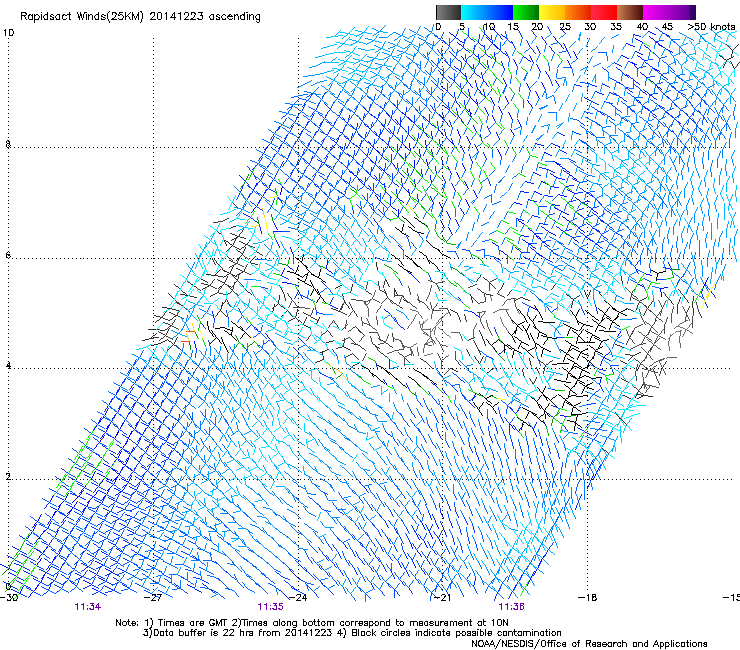Click the latitude '10' axis label
Image resolution: width=740 pixels, height=650 pixels.
[x=8, y=33]
